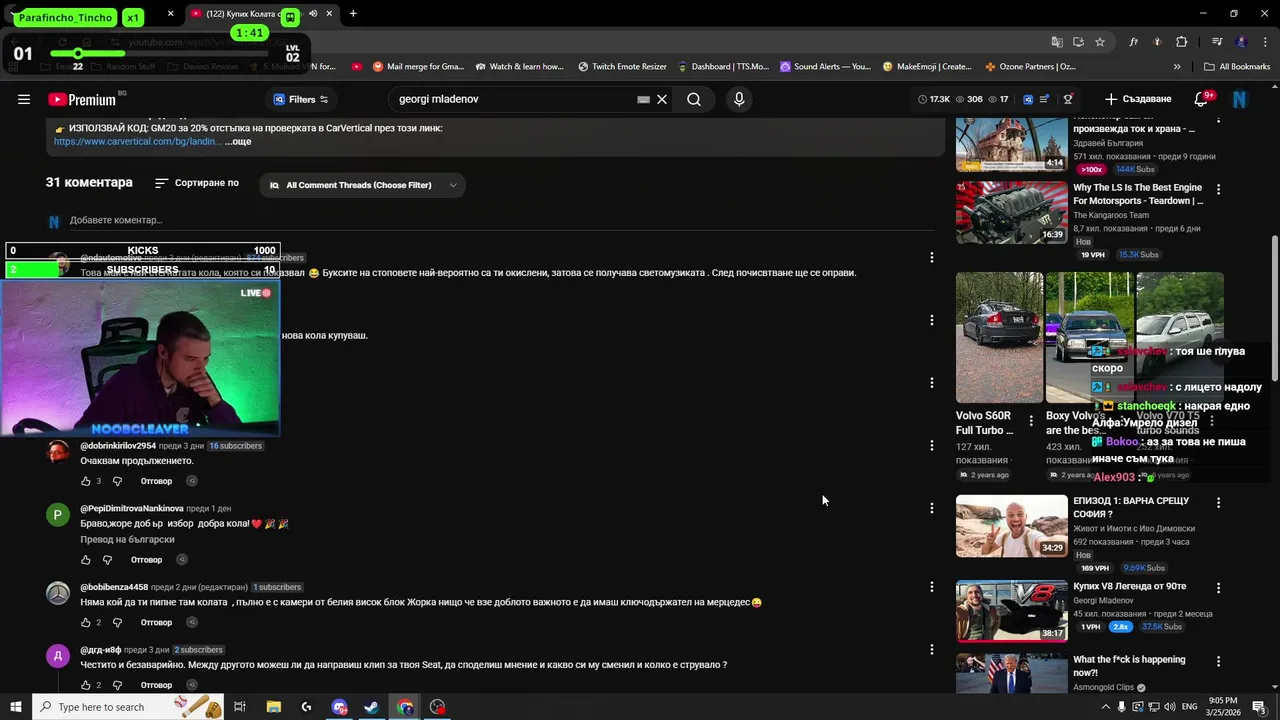Open the Ozone Partners bookmark

[1031, 67]
